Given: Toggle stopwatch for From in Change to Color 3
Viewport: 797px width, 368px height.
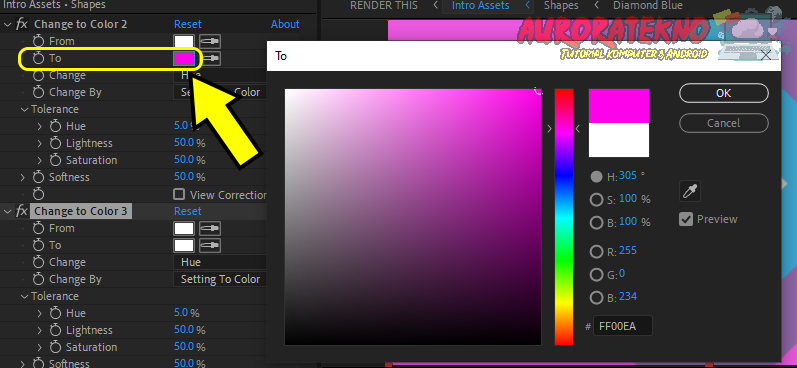Looking at the screenshot, I should (x=39, y=228).
